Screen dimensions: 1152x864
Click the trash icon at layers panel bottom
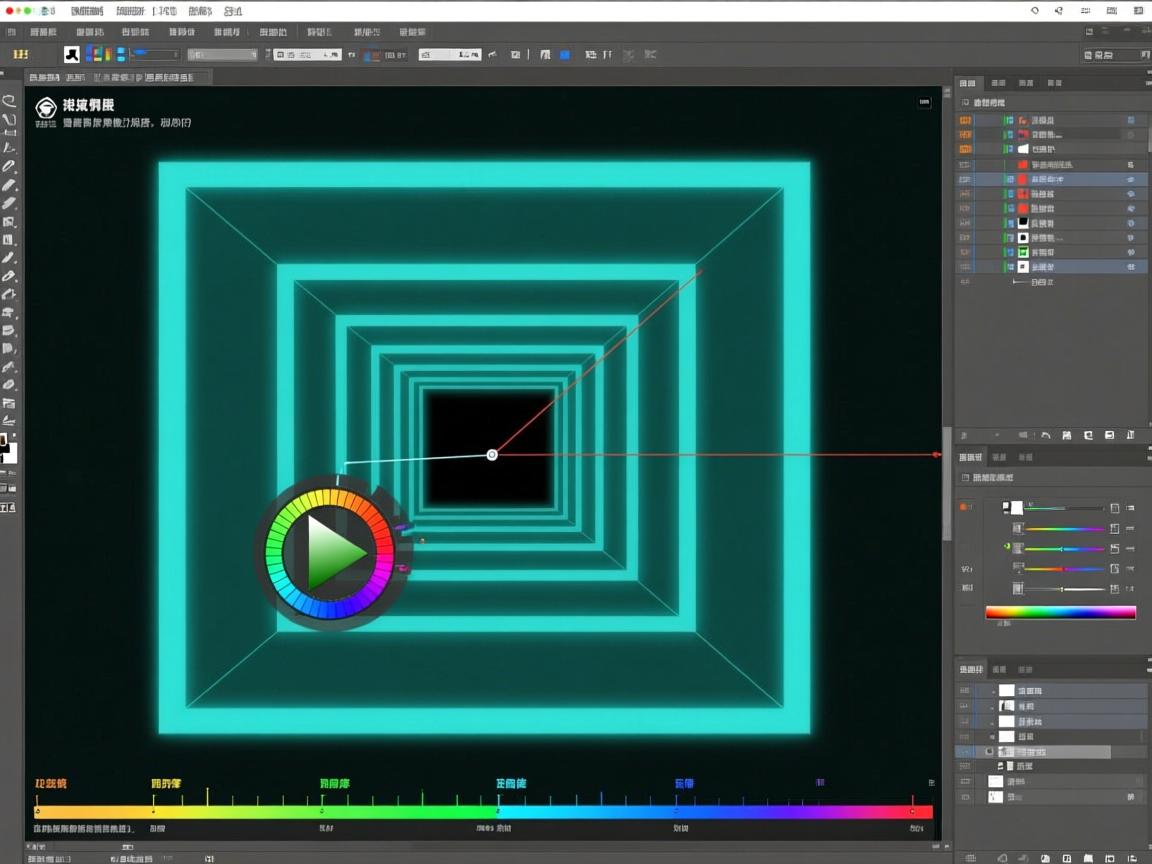(1131, 436)
